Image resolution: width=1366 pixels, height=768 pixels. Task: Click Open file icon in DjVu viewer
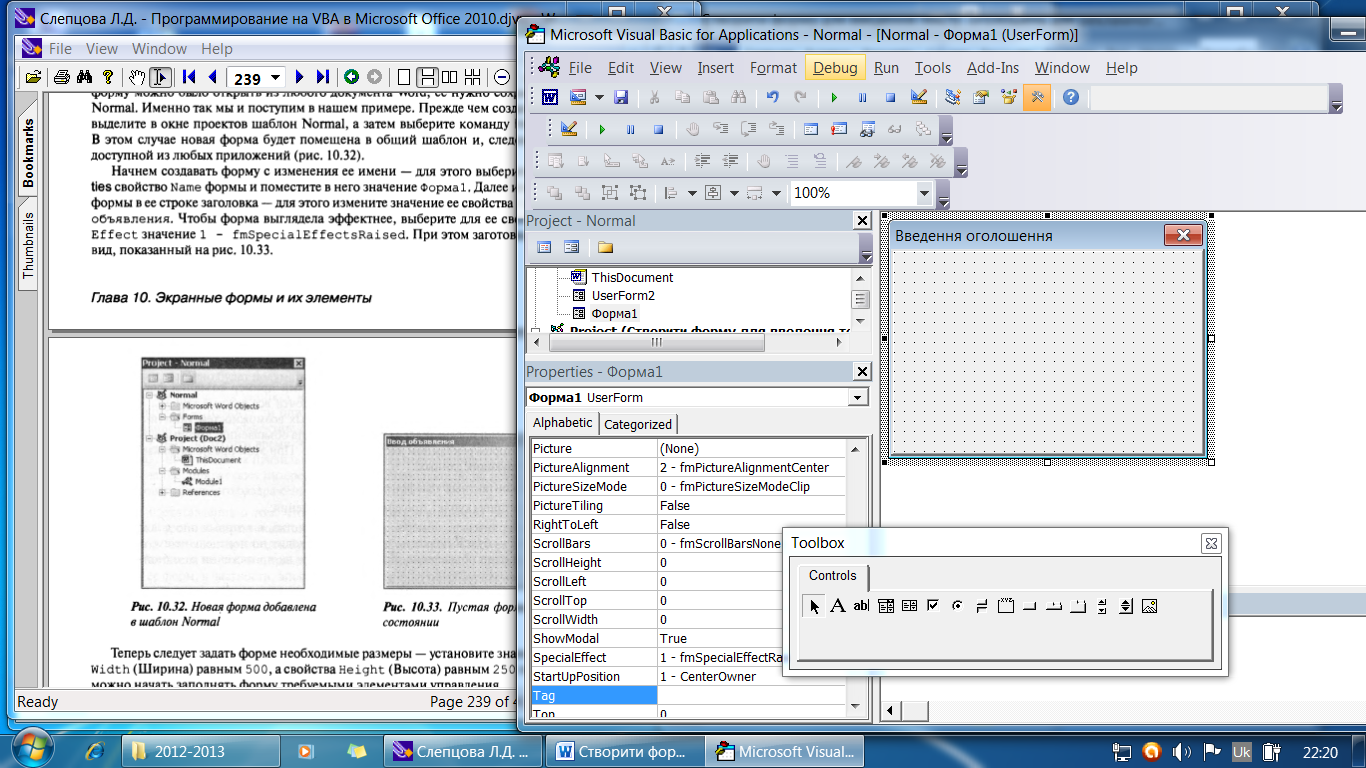(x=33, y=77)
